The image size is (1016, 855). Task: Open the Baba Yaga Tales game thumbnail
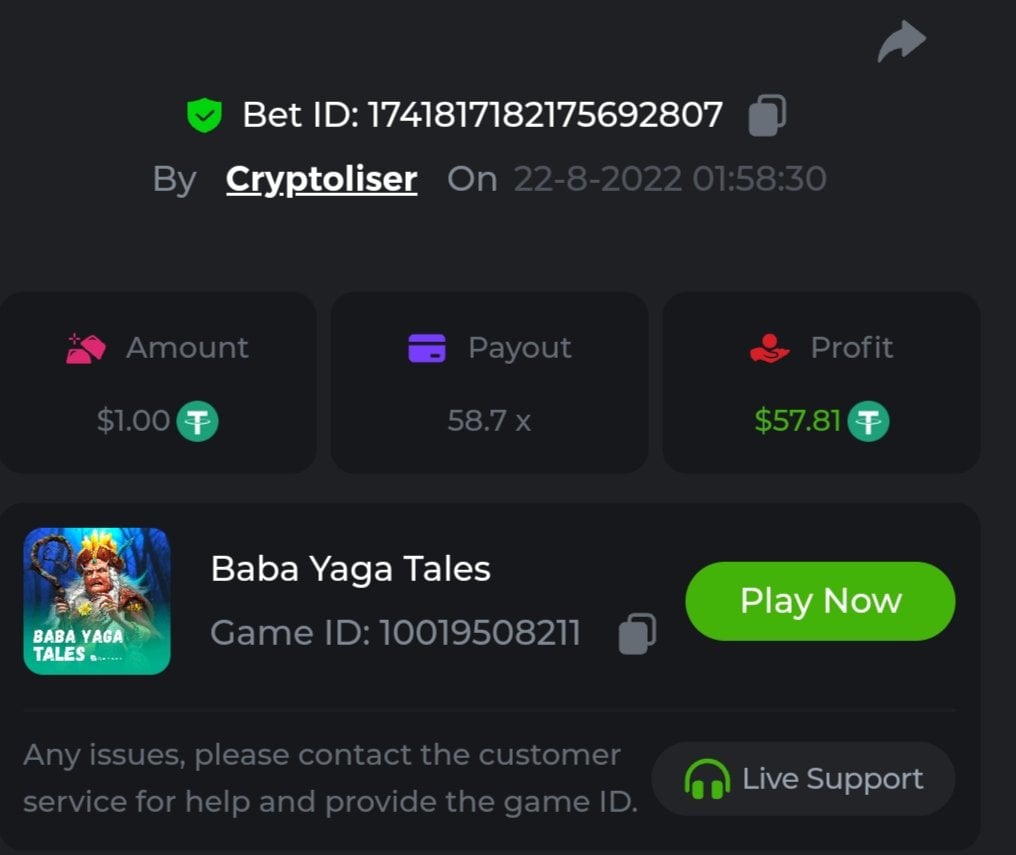(97, 601)
